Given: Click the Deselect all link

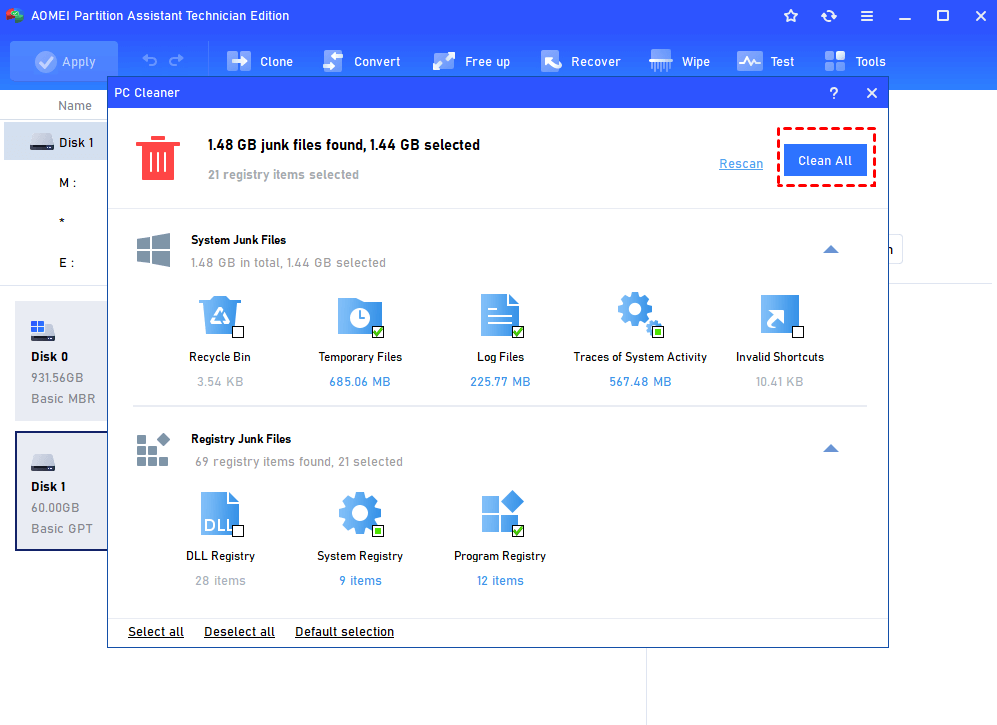Looking at the screenshot, I should 239,632.
